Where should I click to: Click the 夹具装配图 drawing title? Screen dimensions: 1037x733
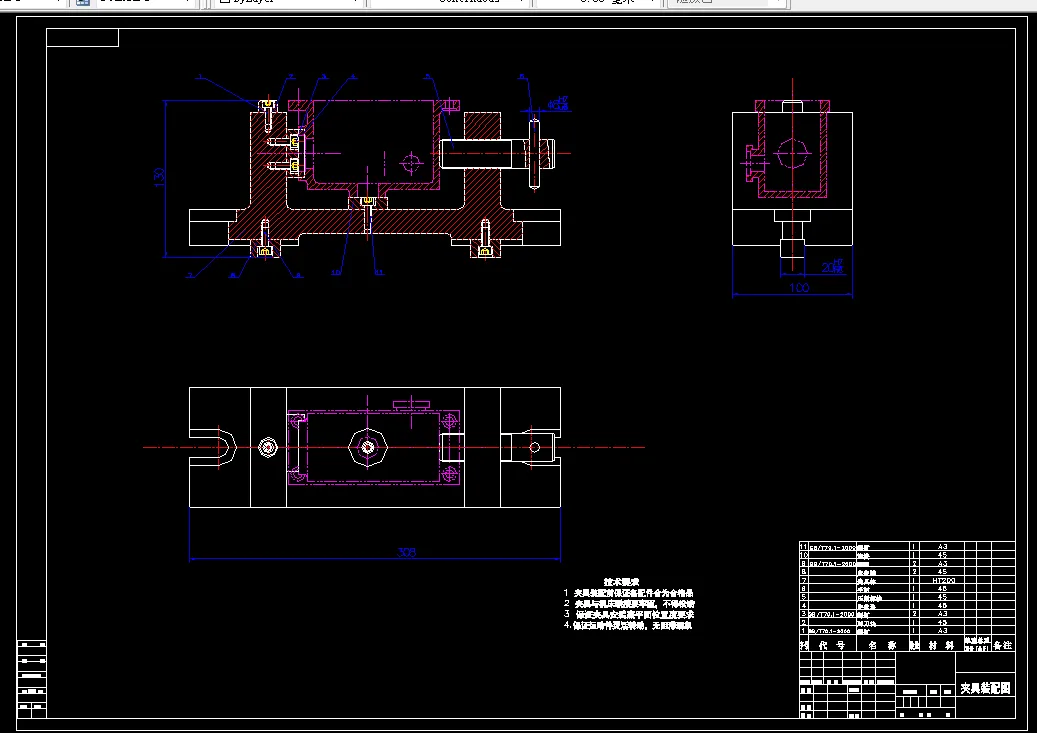pos(985,688)
